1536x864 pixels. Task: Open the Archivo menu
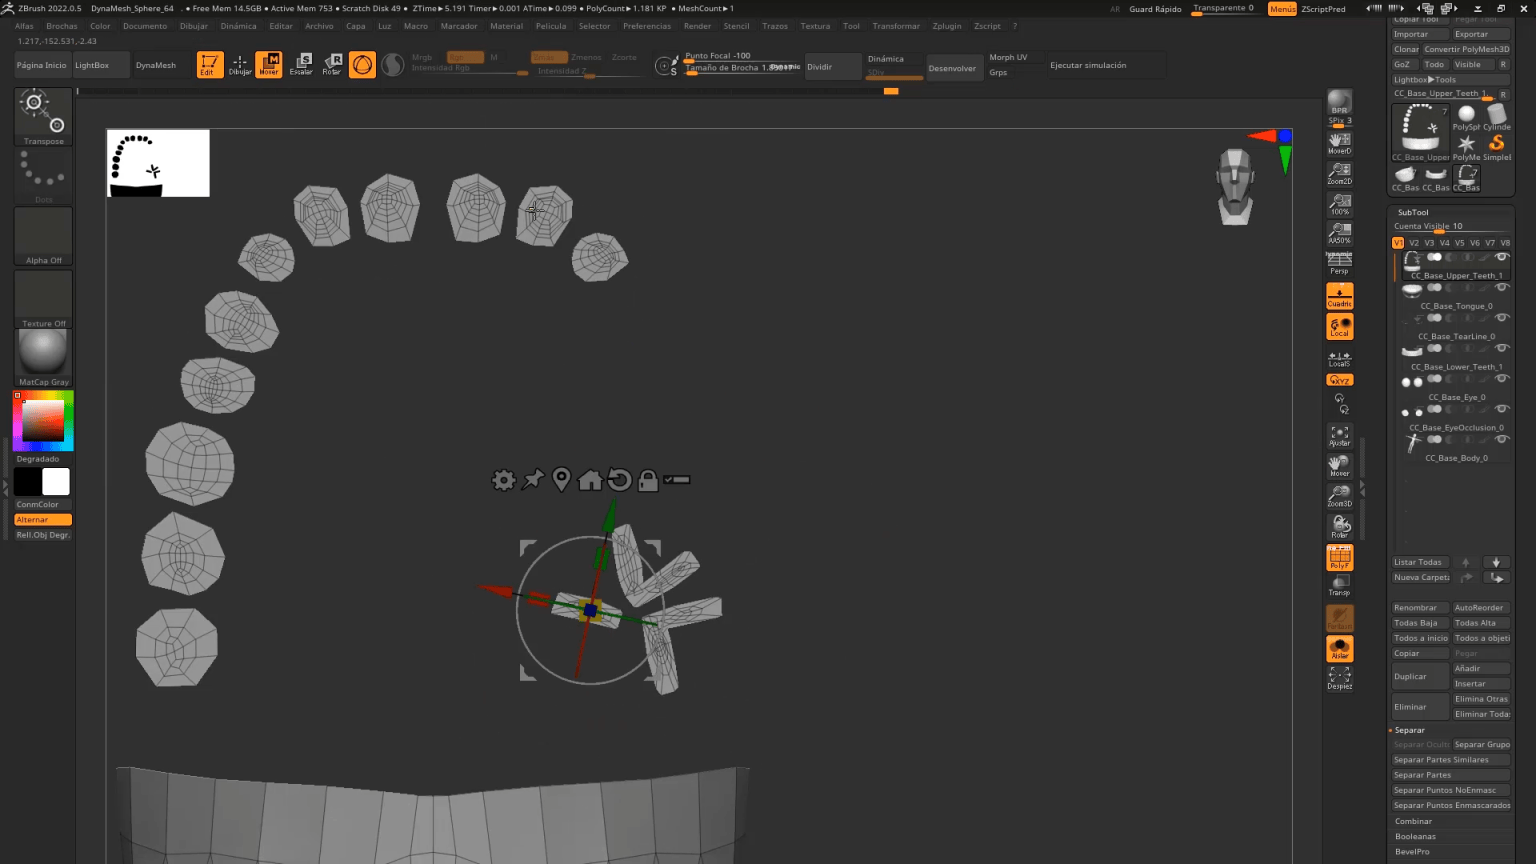[x=319, y=26]
